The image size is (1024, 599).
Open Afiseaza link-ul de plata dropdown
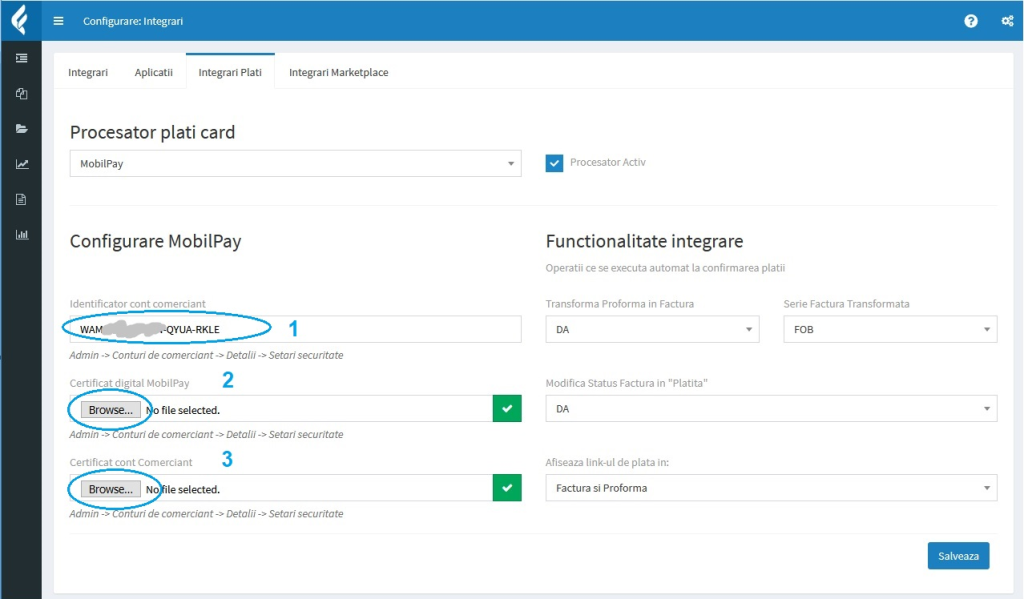[771, 488]
